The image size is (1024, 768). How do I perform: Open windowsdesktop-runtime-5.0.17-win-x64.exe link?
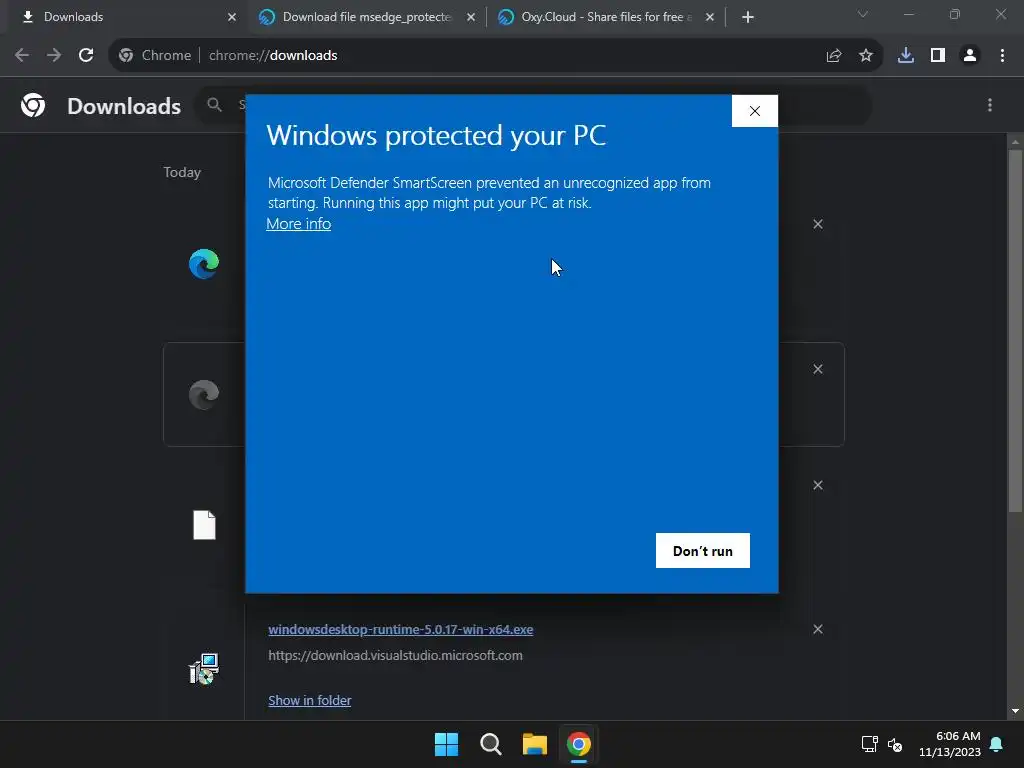(x=400, y=630)
